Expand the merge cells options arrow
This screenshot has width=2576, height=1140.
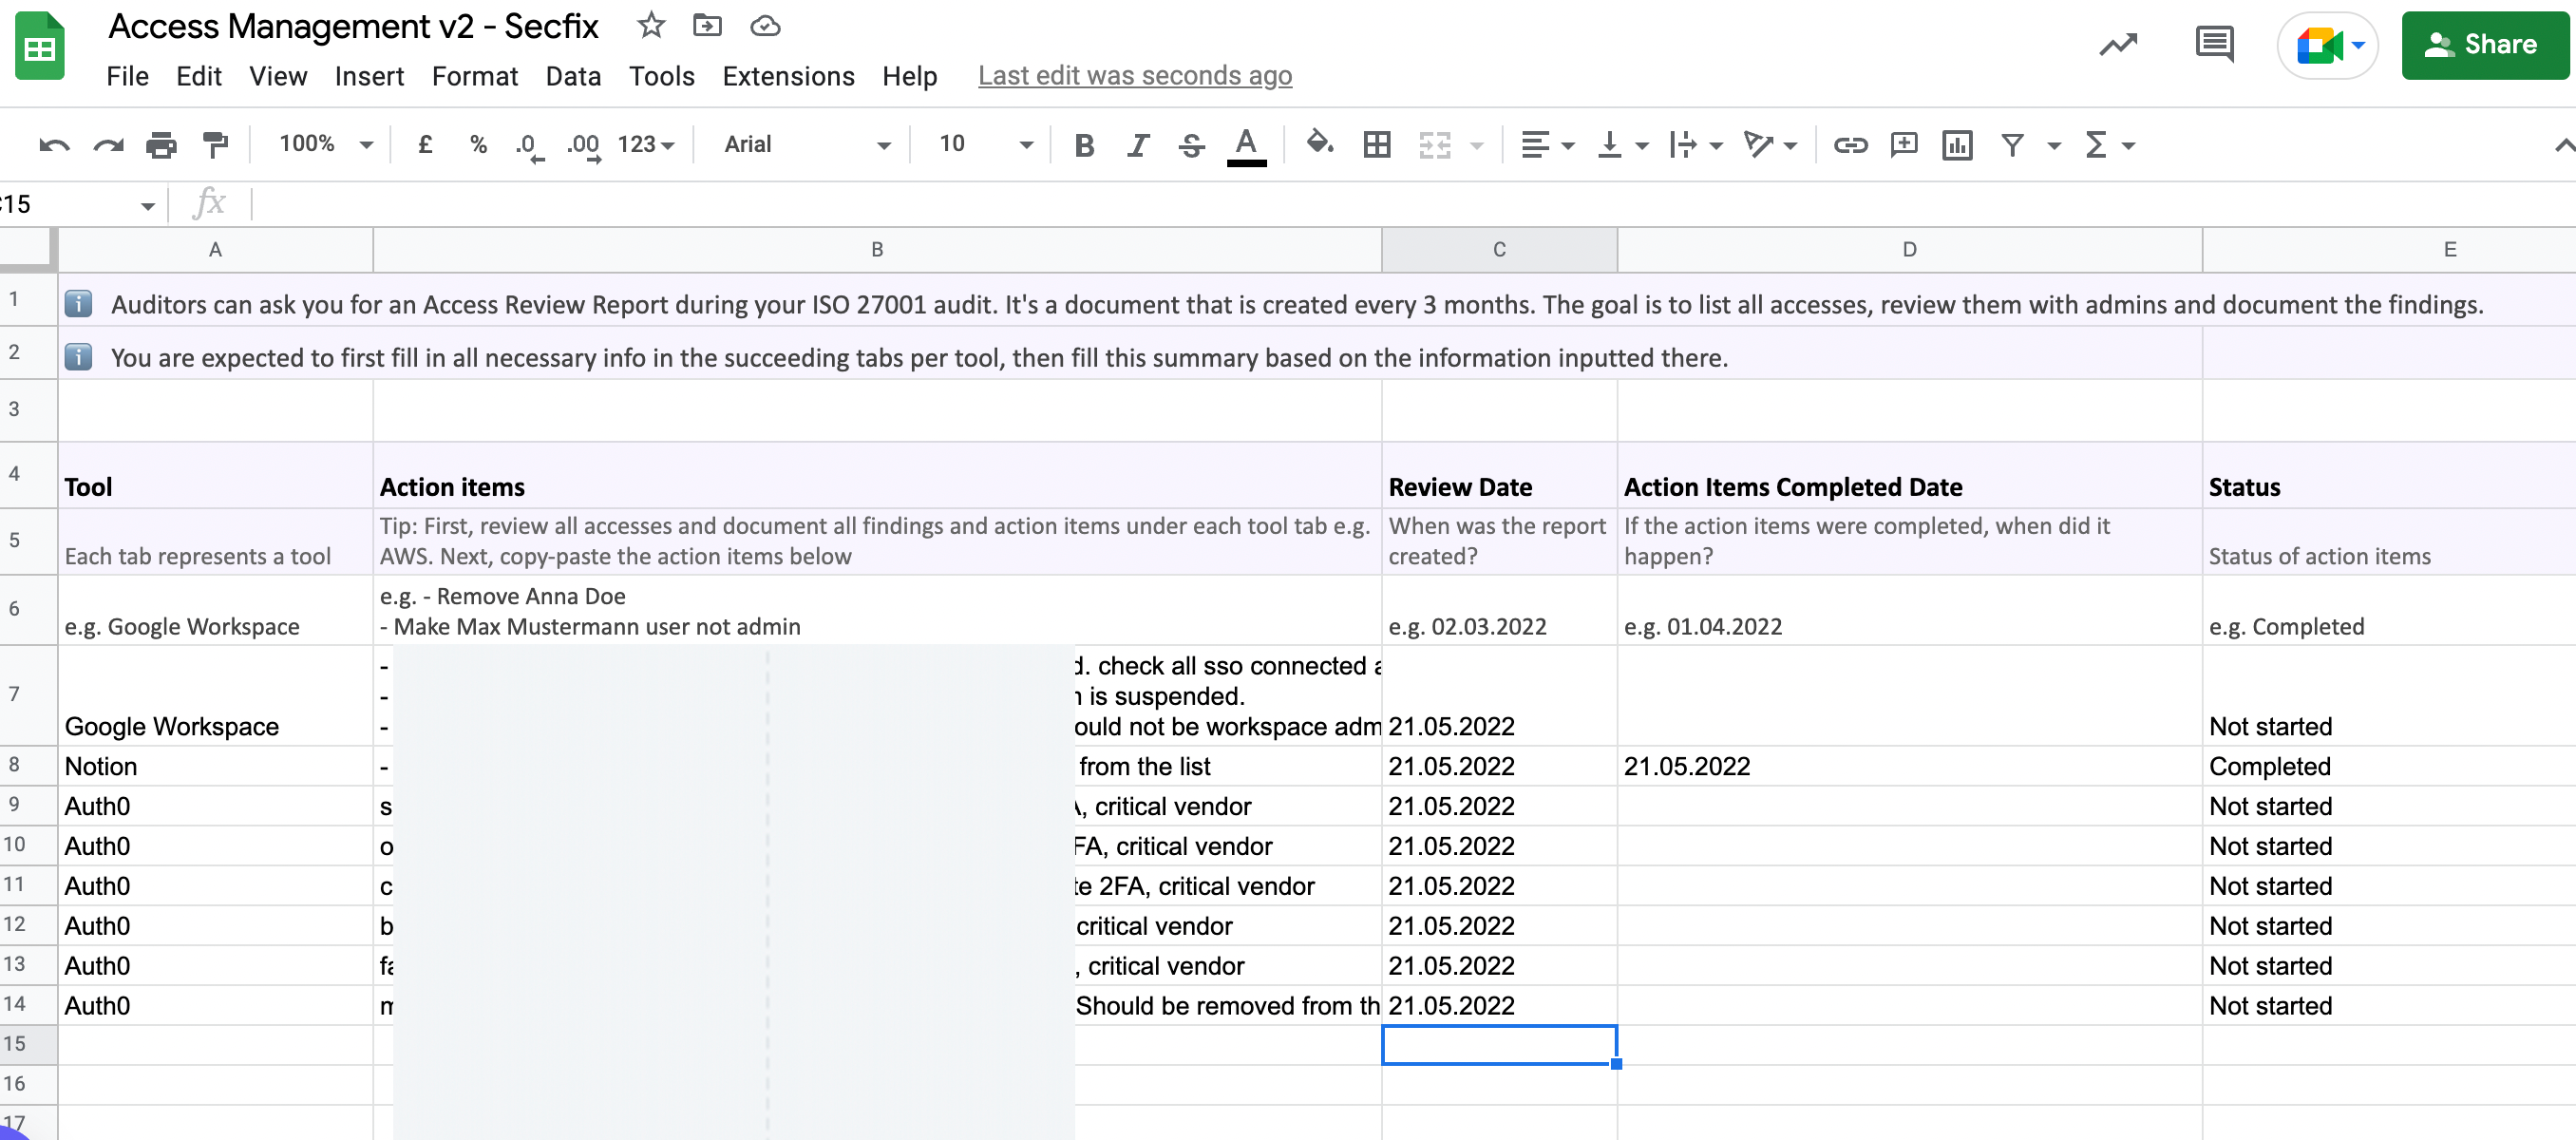tap(1477, 146)
